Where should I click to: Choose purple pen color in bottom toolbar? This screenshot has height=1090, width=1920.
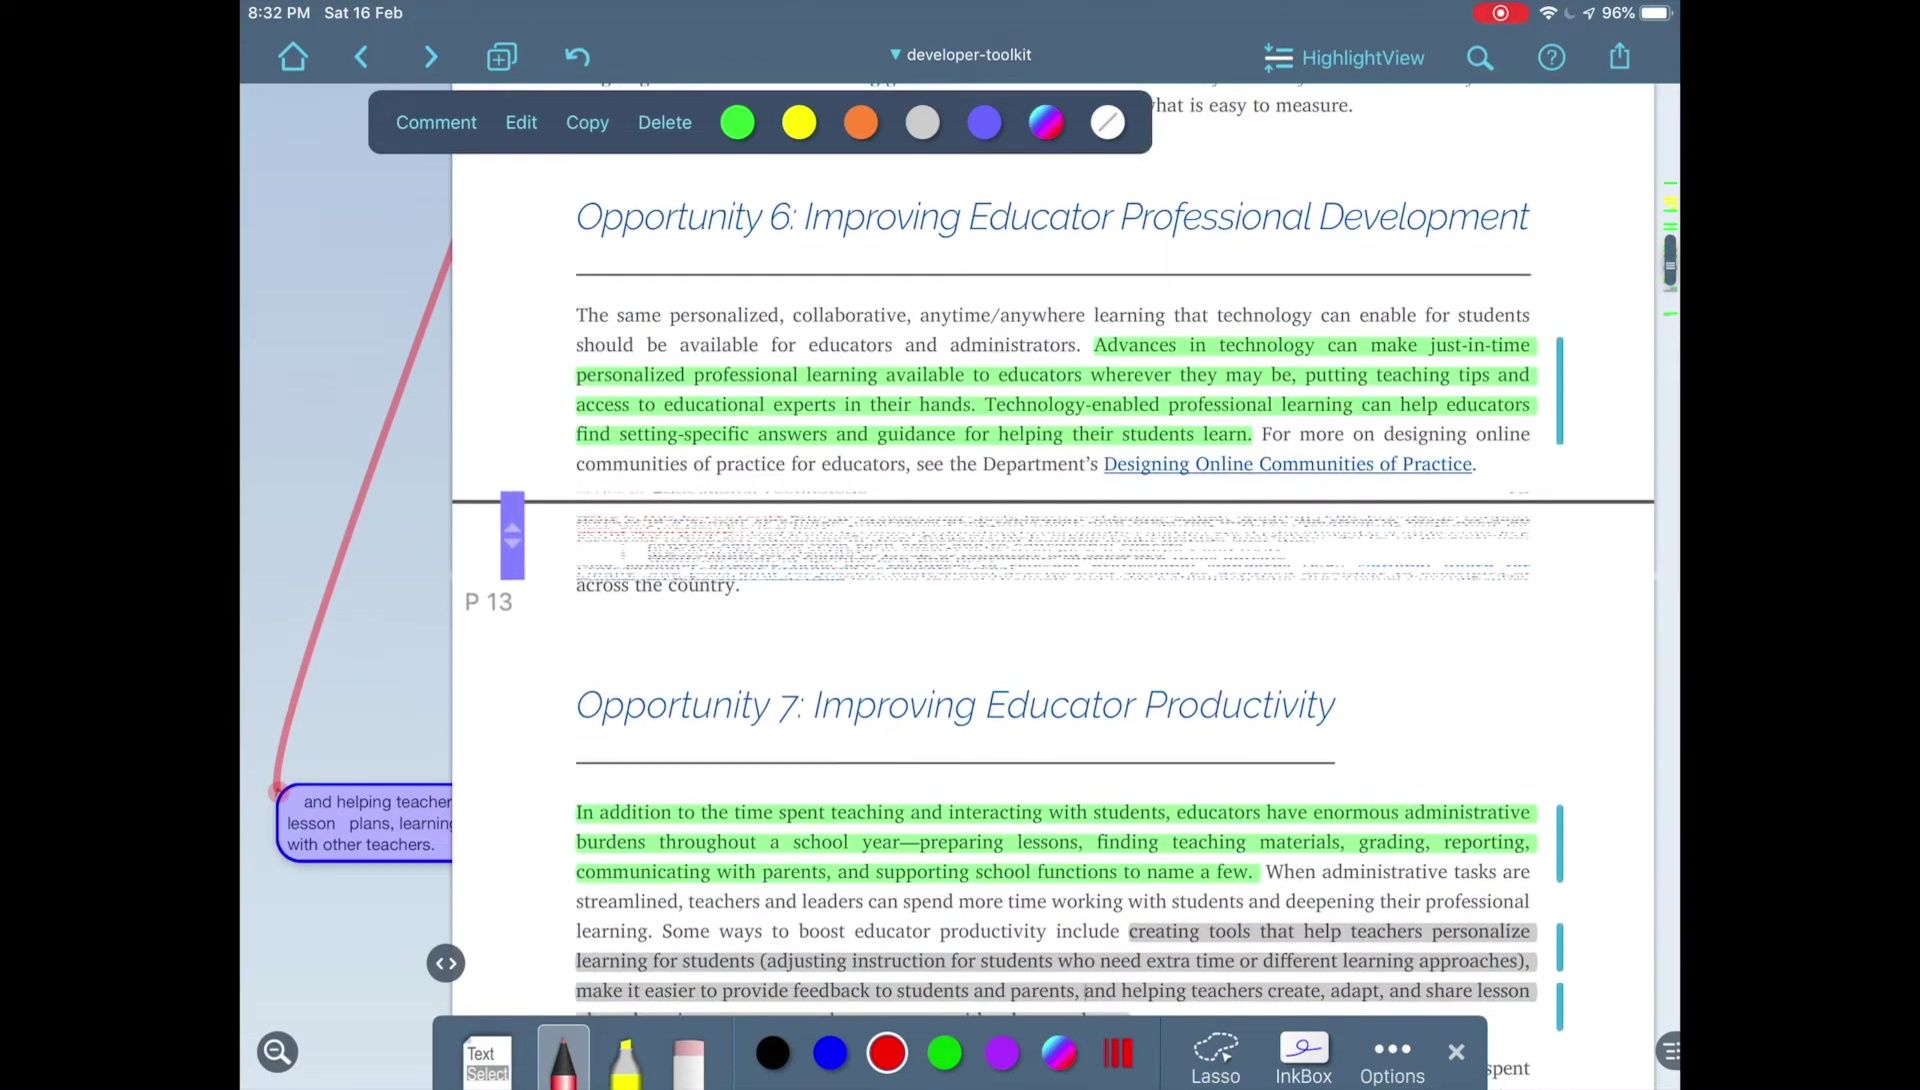1001,1052
